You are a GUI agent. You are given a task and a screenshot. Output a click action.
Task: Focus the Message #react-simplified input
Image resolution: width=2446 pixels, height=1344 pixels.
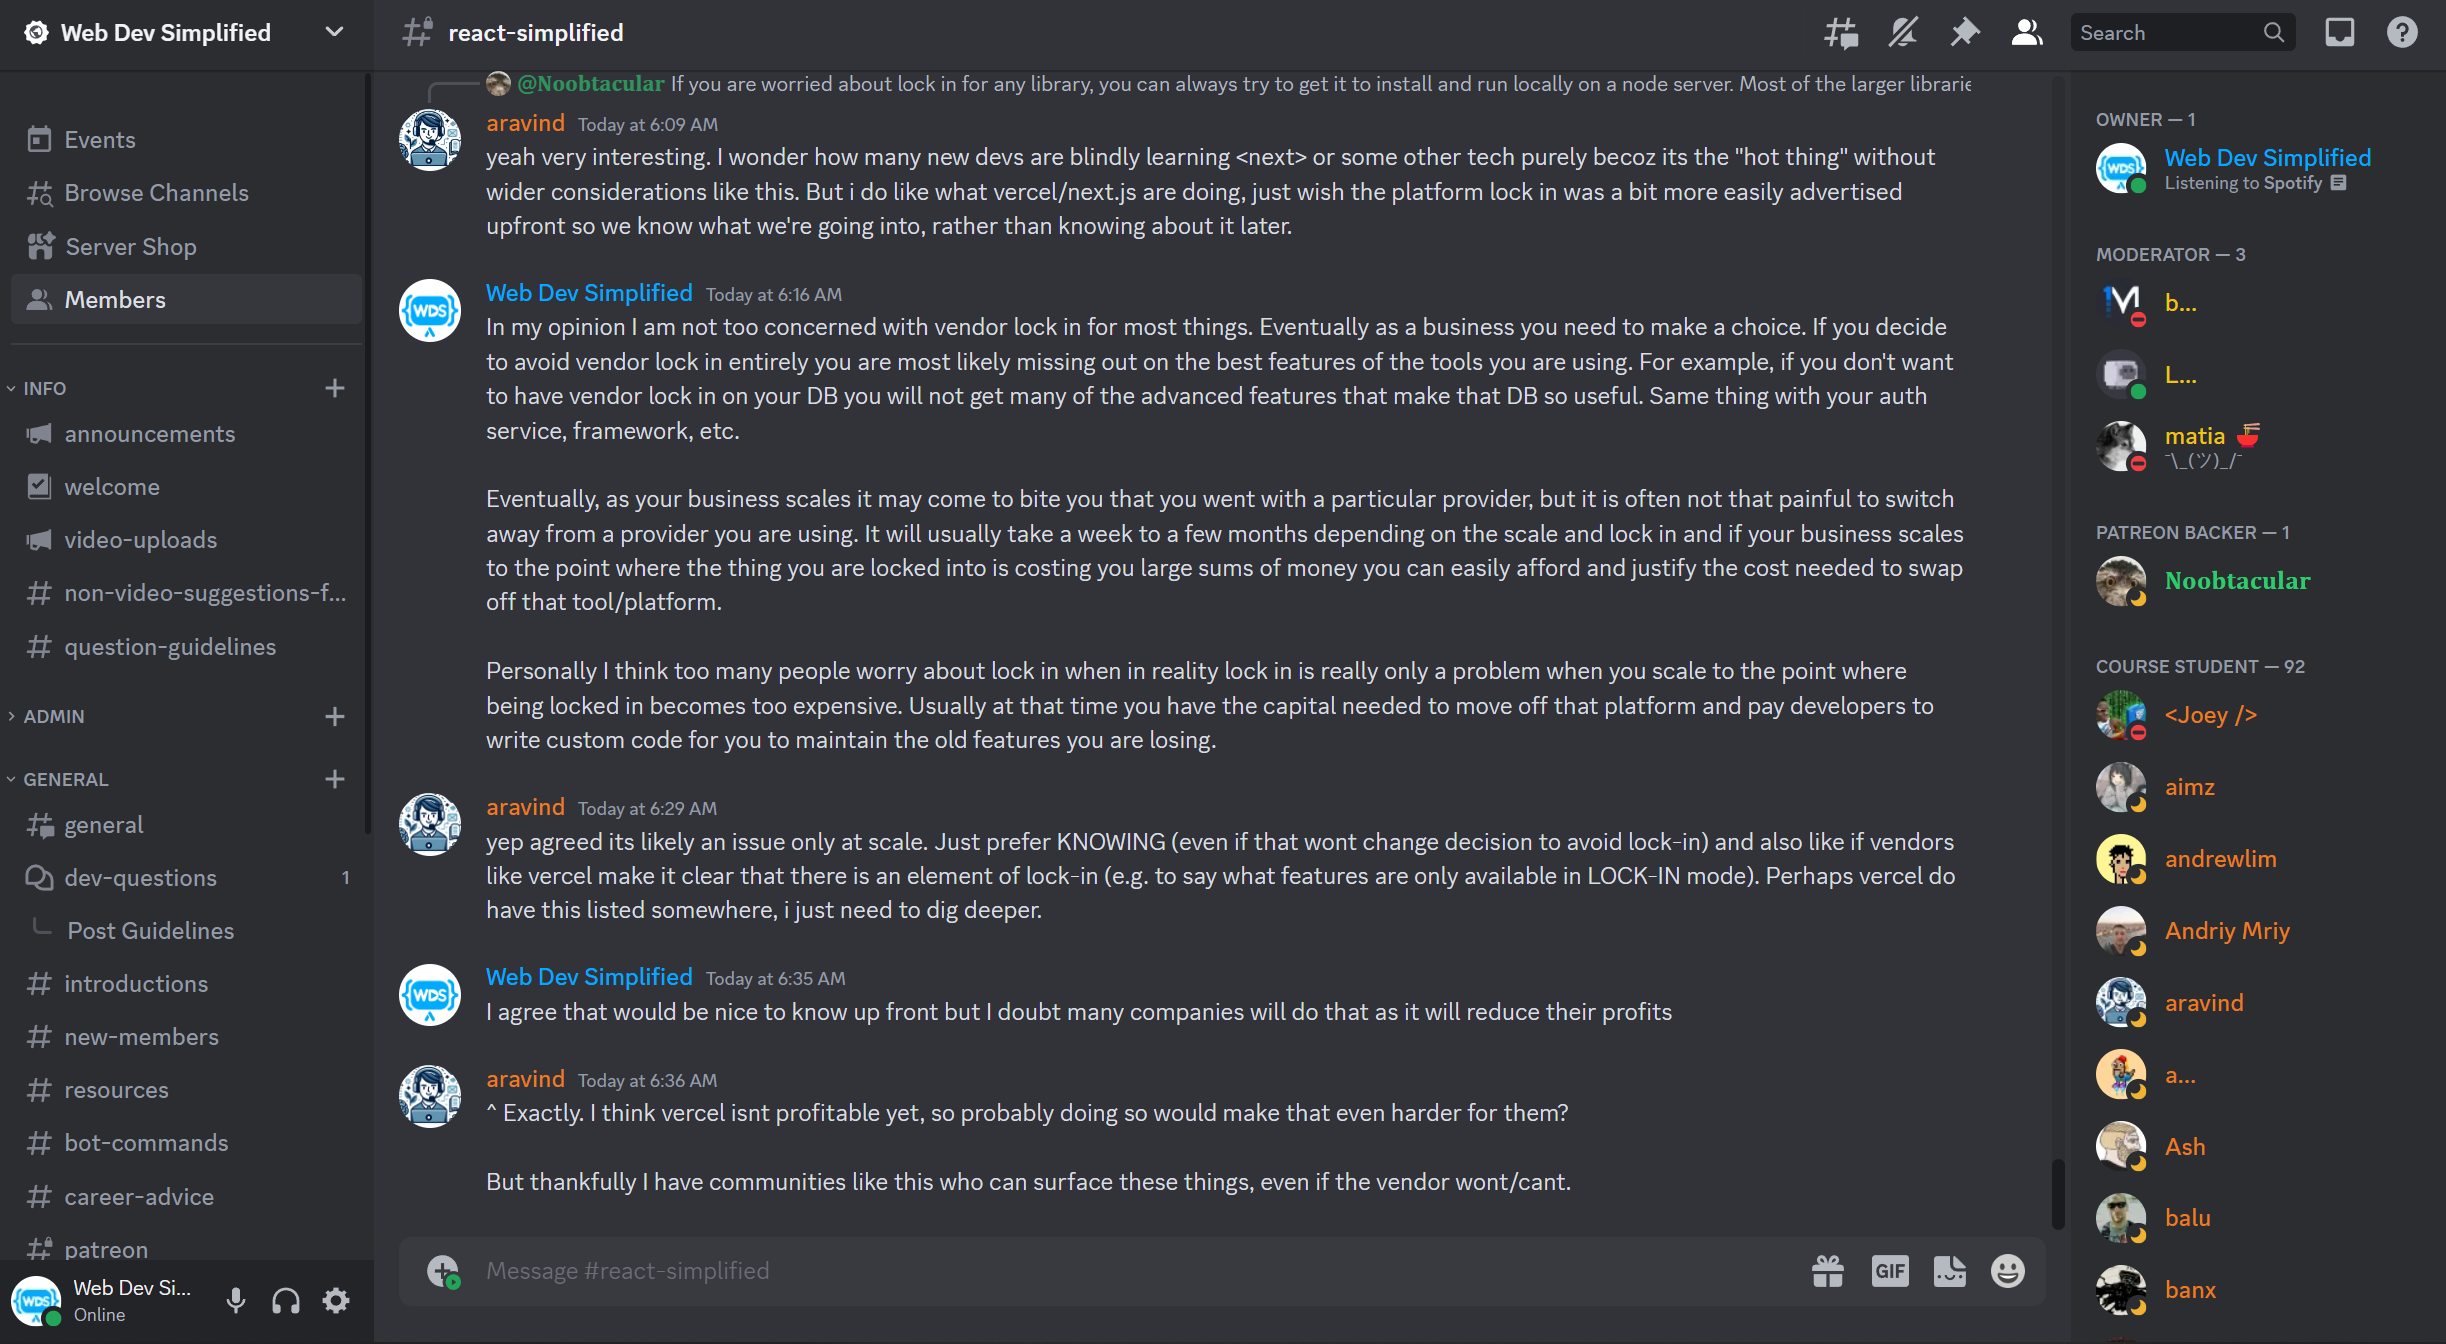1100,1271
